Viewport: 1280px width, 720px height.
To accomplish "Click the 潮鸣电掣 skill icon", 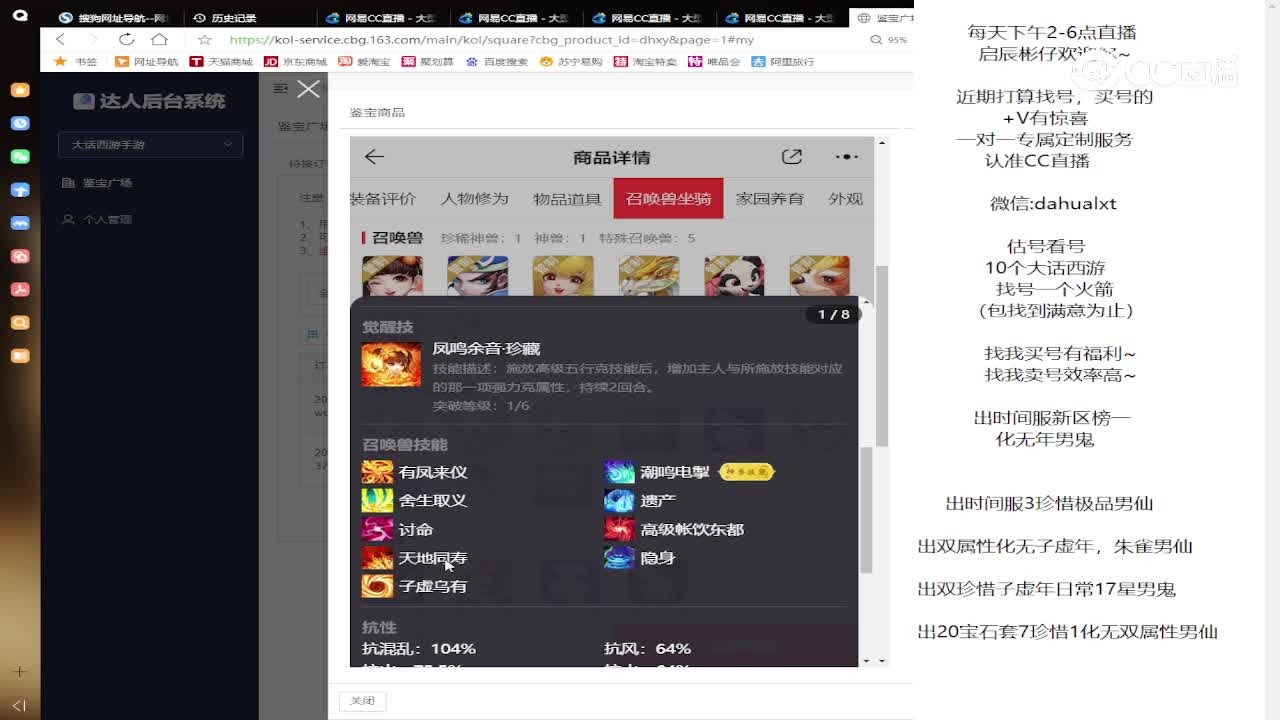I will (619, 472).
